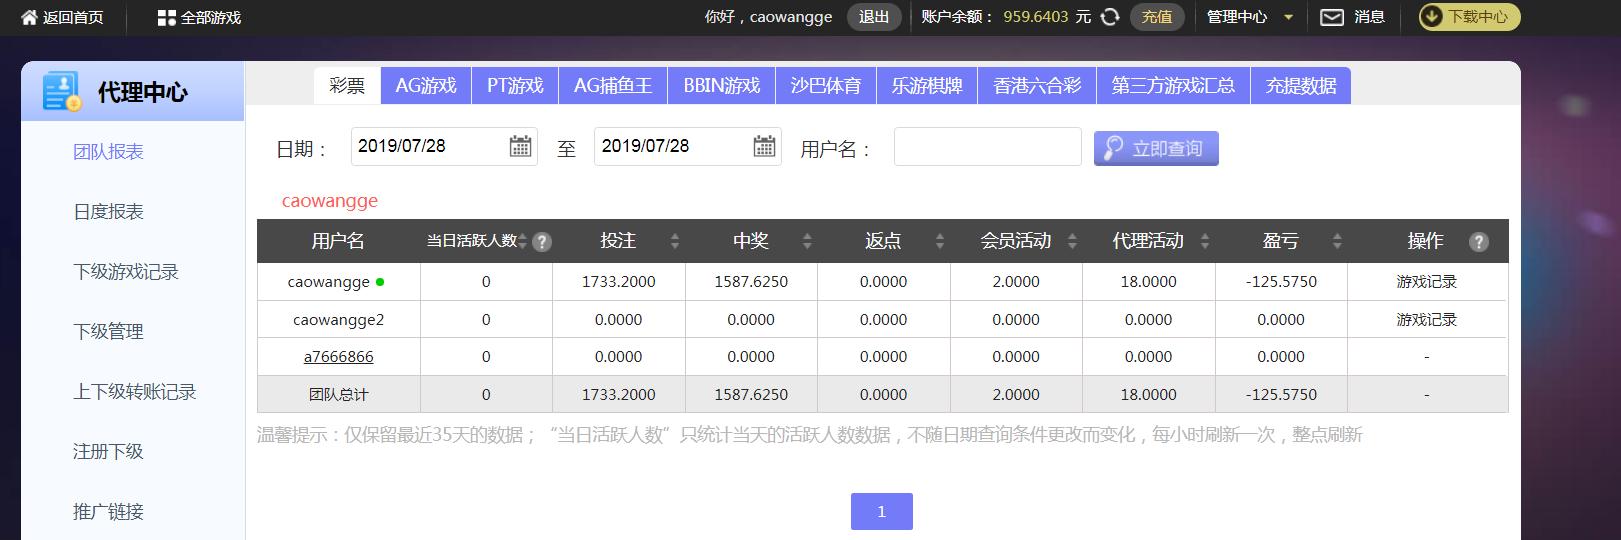Screen dimensions: 1621x540
Task: Switch to the AG游戏 tab
Action: click(426, 86)
